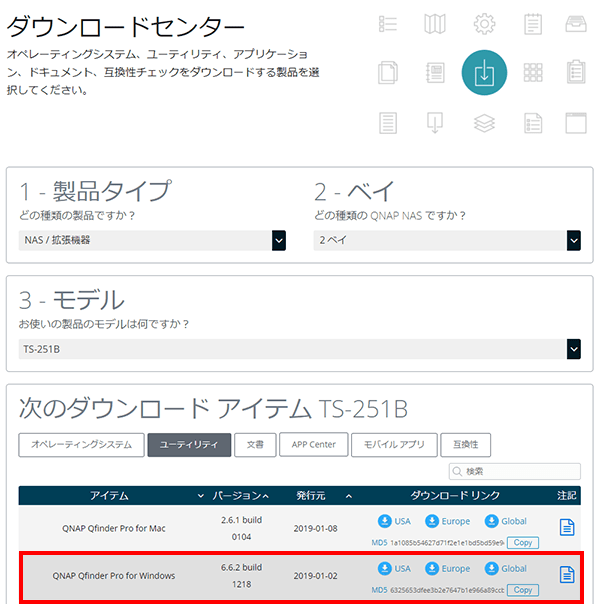Open the 注記 document icon for Qfinder Mac
Viewport: 600px width, 604px height.
(567, 527)
